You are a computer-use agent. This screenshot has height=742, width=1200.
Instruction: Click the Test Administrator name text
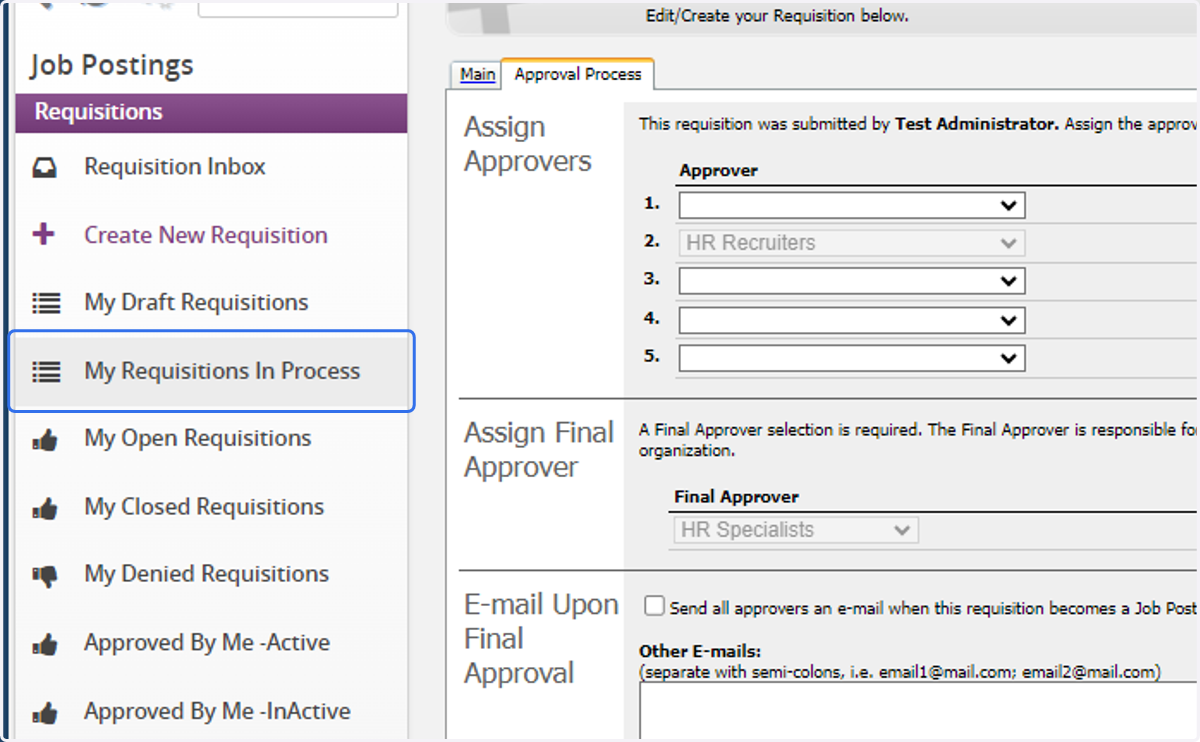pyautogui.click(x=976, y=125)
